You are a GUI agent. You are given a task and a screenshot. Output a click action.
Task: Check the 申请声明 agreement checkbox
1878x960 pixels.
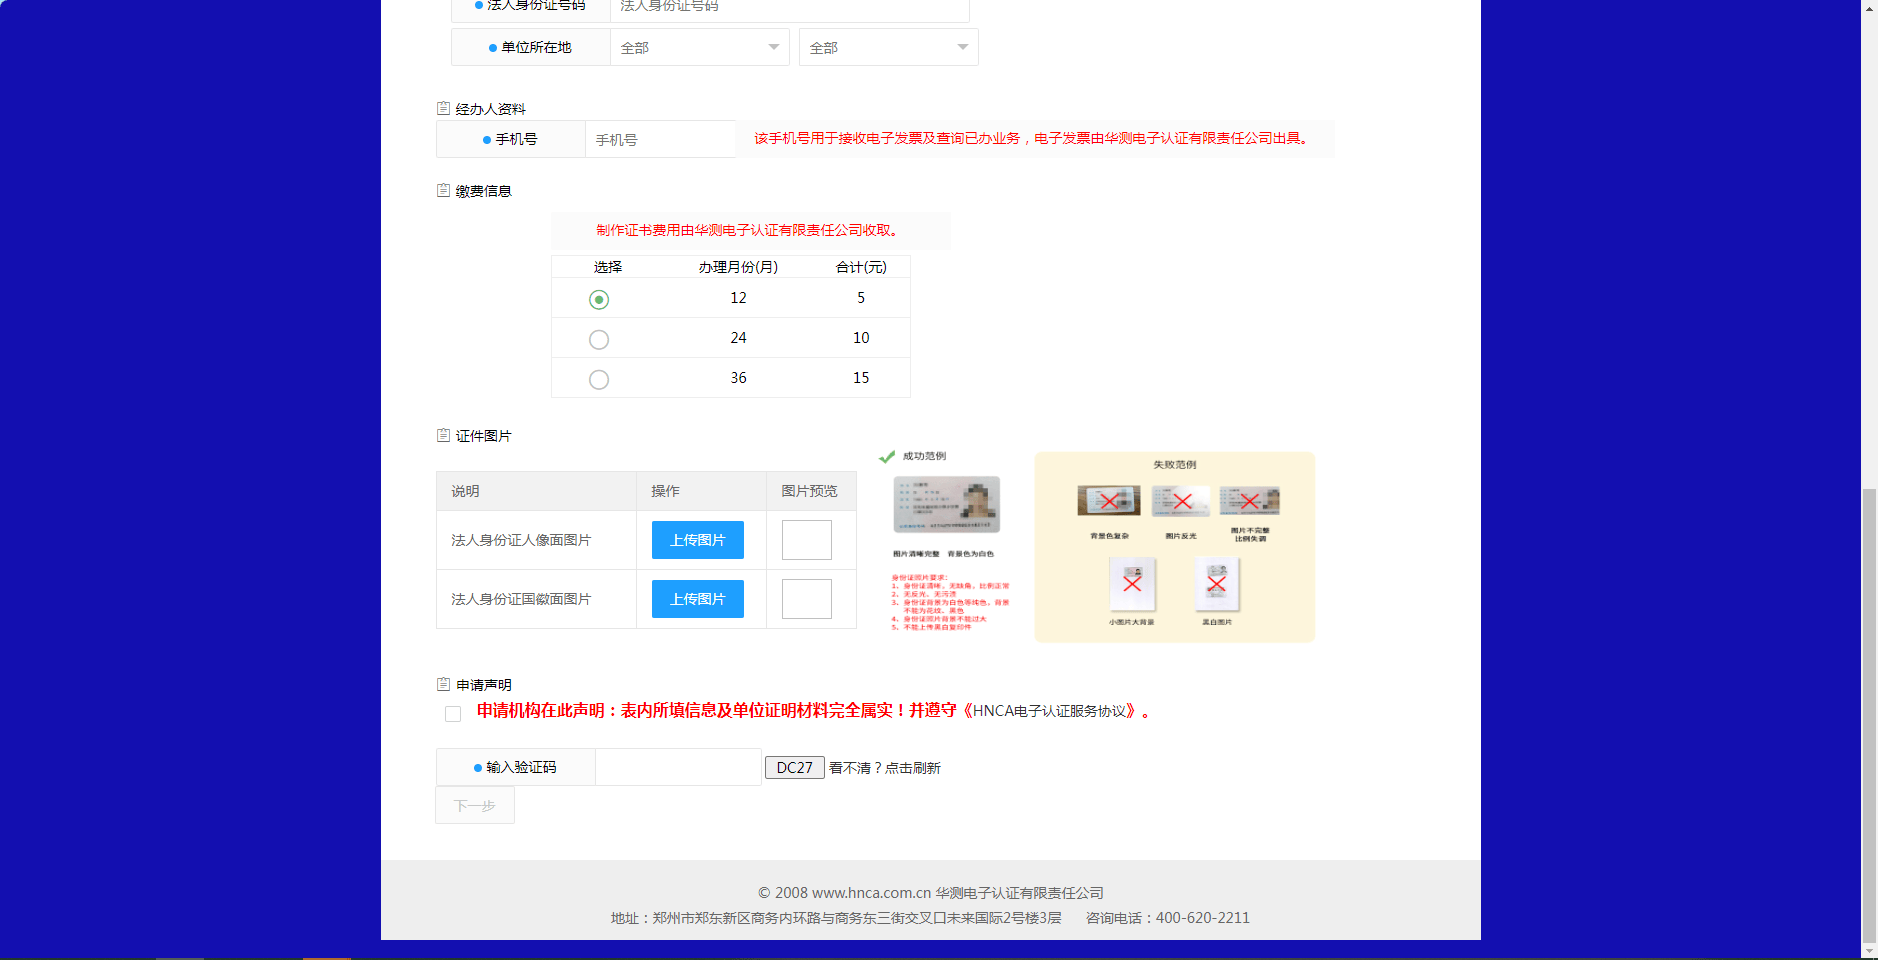(x=453, y=713)
